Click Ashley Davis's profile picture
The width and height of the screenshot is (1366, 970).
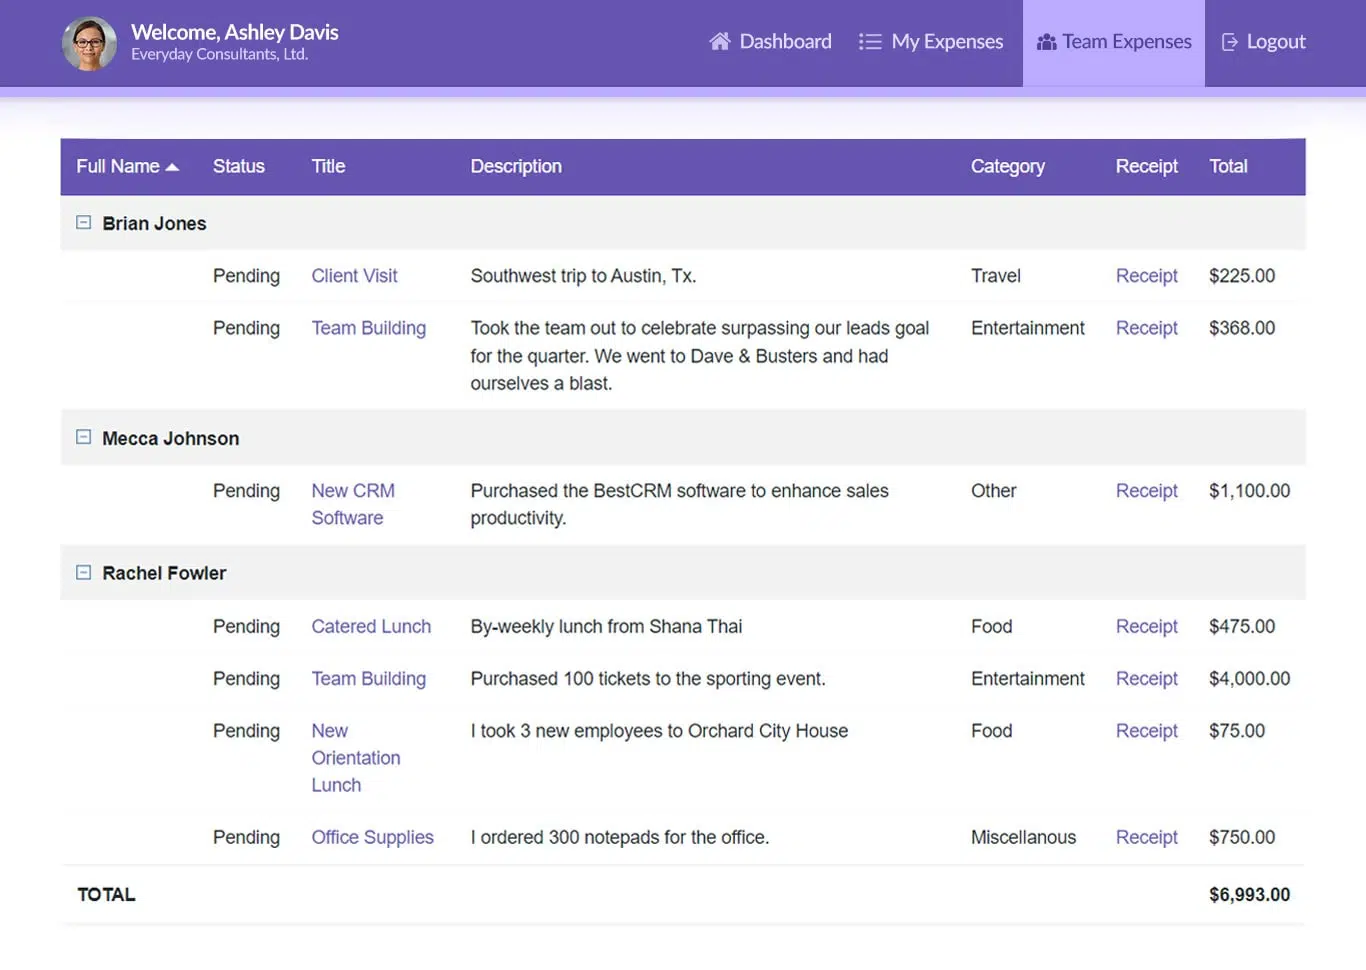point(88,43)
